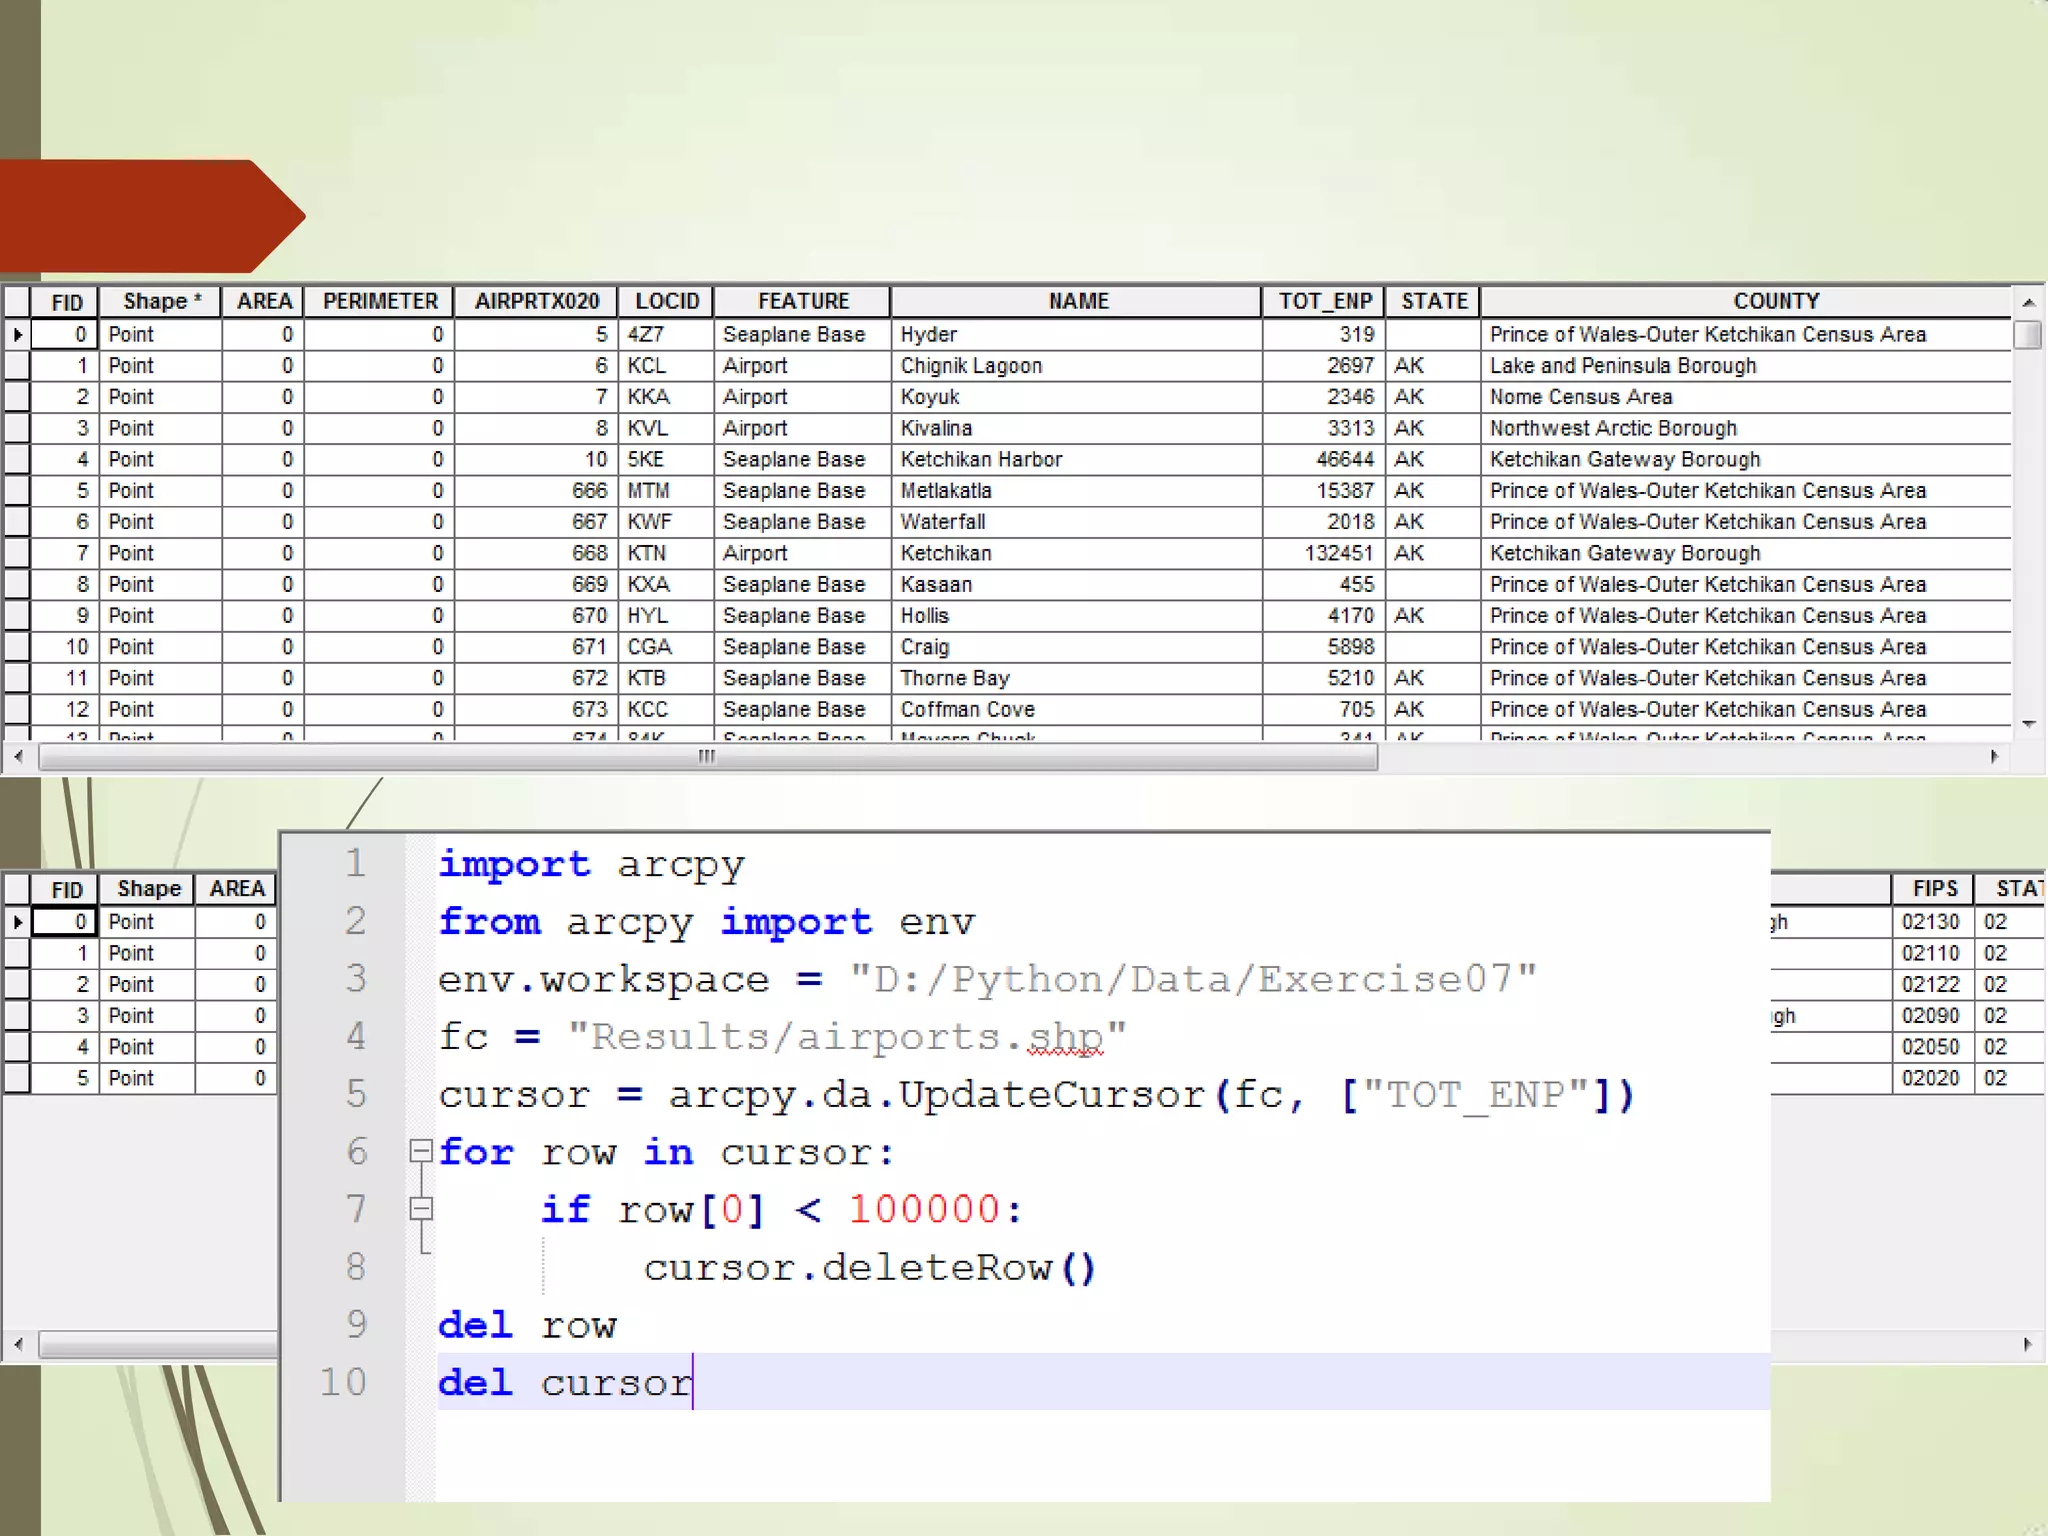This screenshot has height=1536, width=2048.
Task: Click the Kasaan name cell
Action: (x=1076, y=584)
